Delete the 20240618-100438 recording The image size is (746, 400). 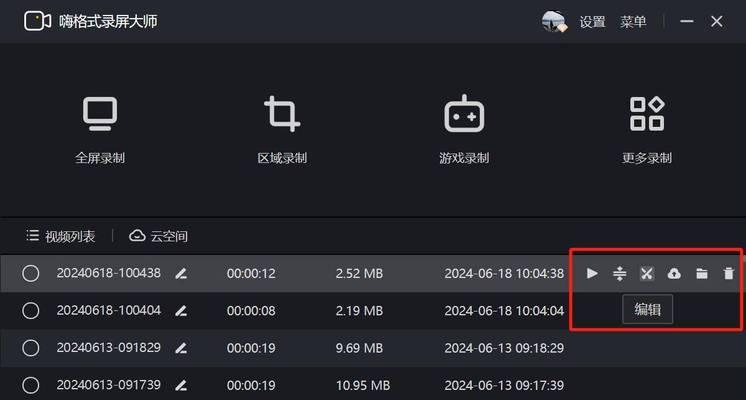coord(729,273)
